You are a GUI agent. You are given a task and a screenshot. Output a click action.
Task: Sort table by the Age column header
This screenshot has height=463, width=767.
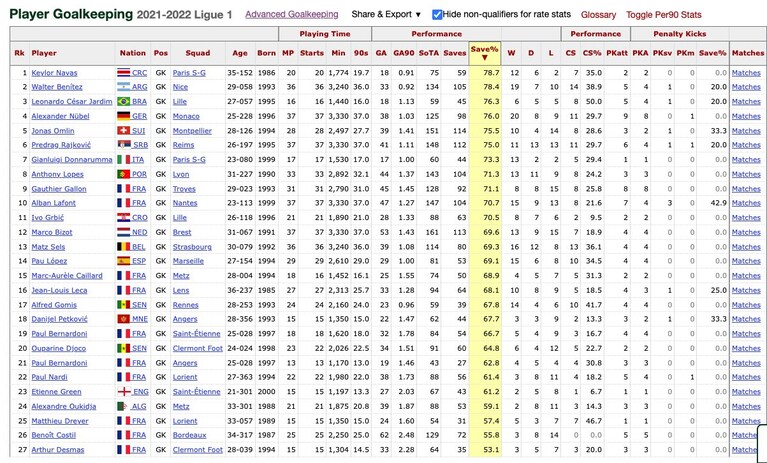(240, 53)
